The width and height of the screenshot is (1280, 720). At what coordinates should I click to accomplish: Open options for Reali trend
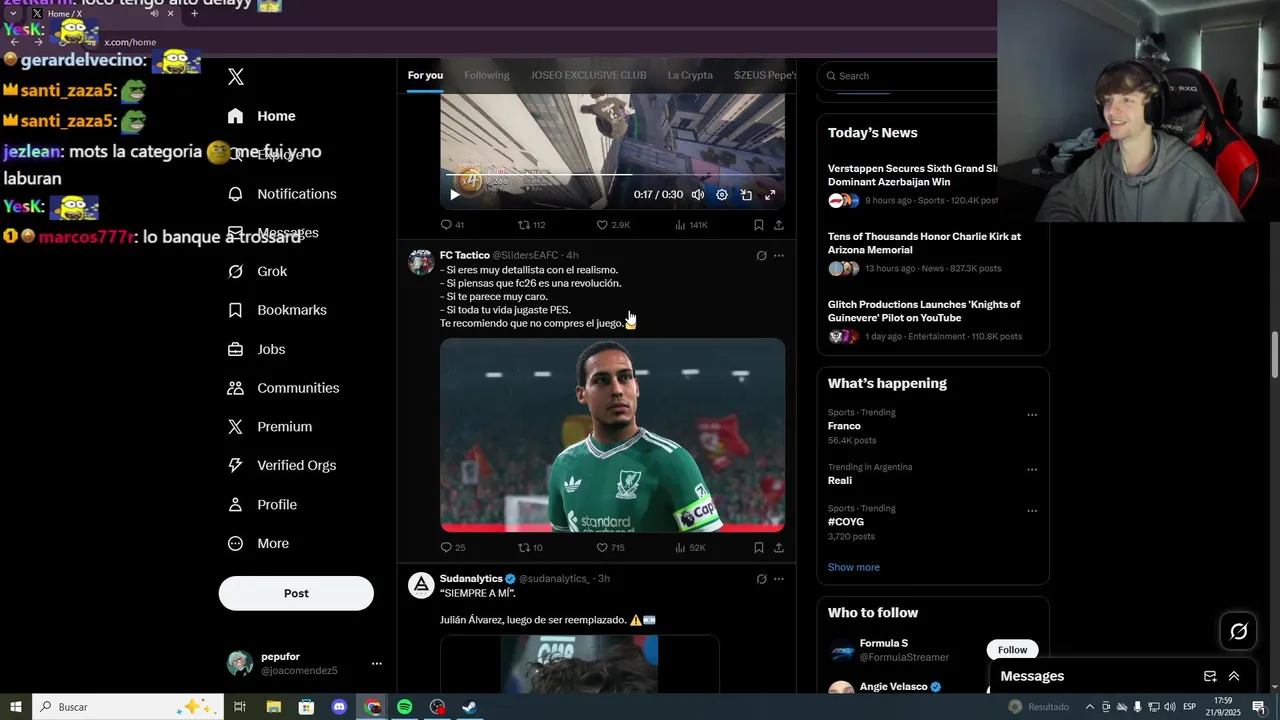coord(1032,469)
